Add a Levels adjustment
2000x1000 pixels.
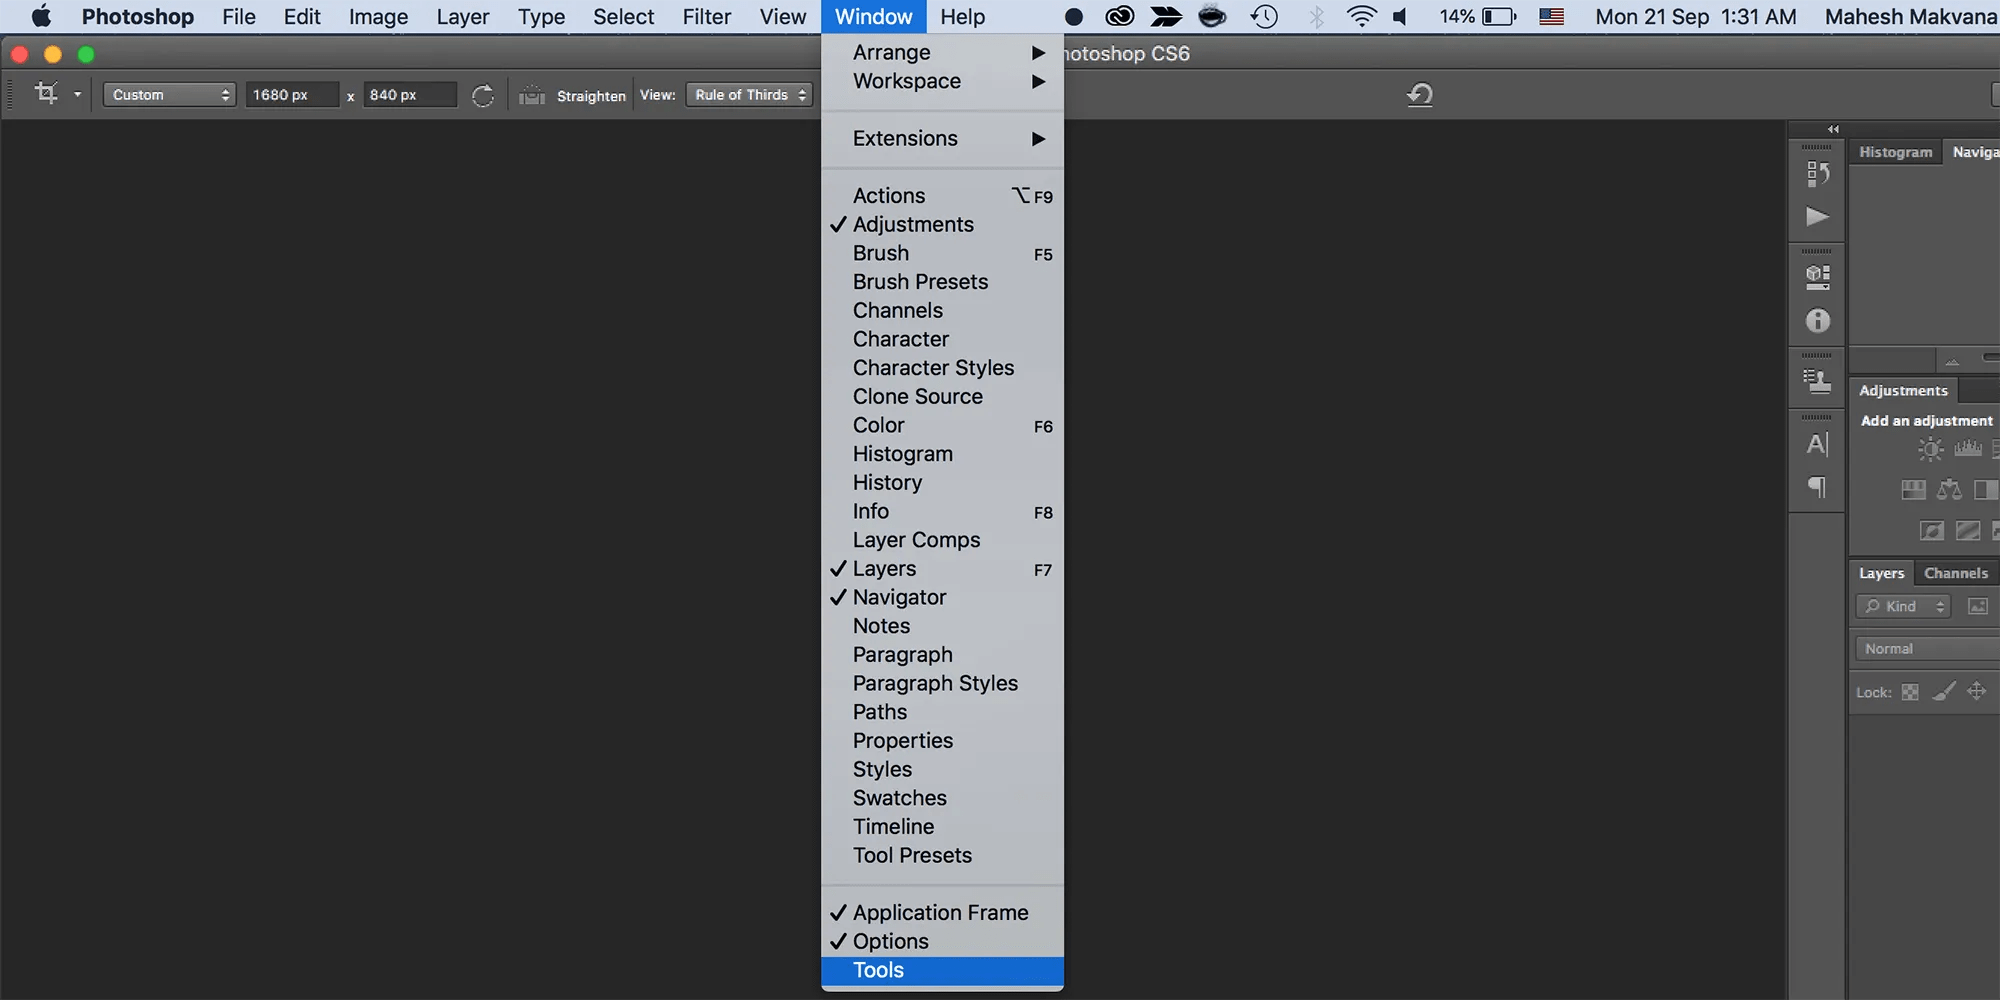(1969, 448)
